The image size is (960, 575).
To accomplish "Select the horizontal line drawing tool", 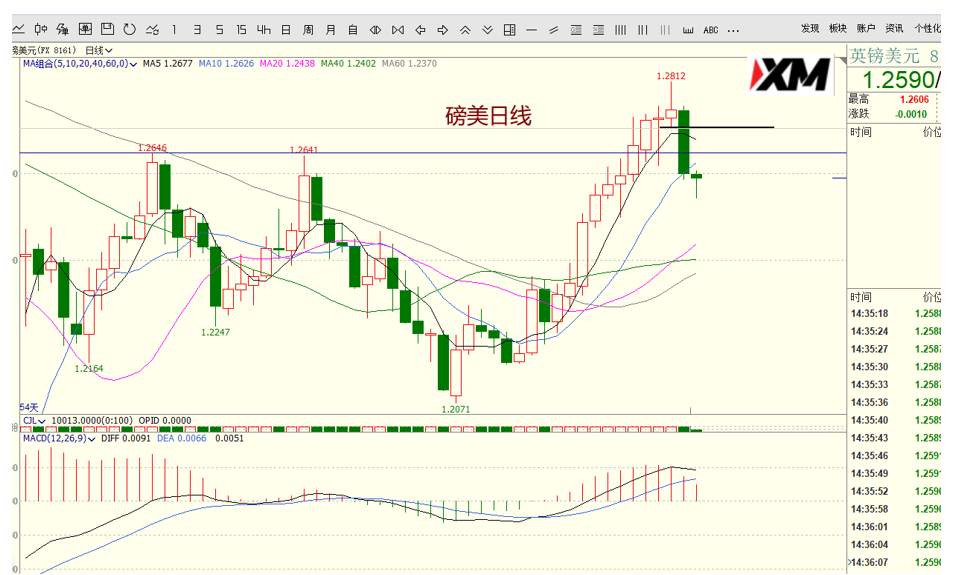I will (531, 29).
